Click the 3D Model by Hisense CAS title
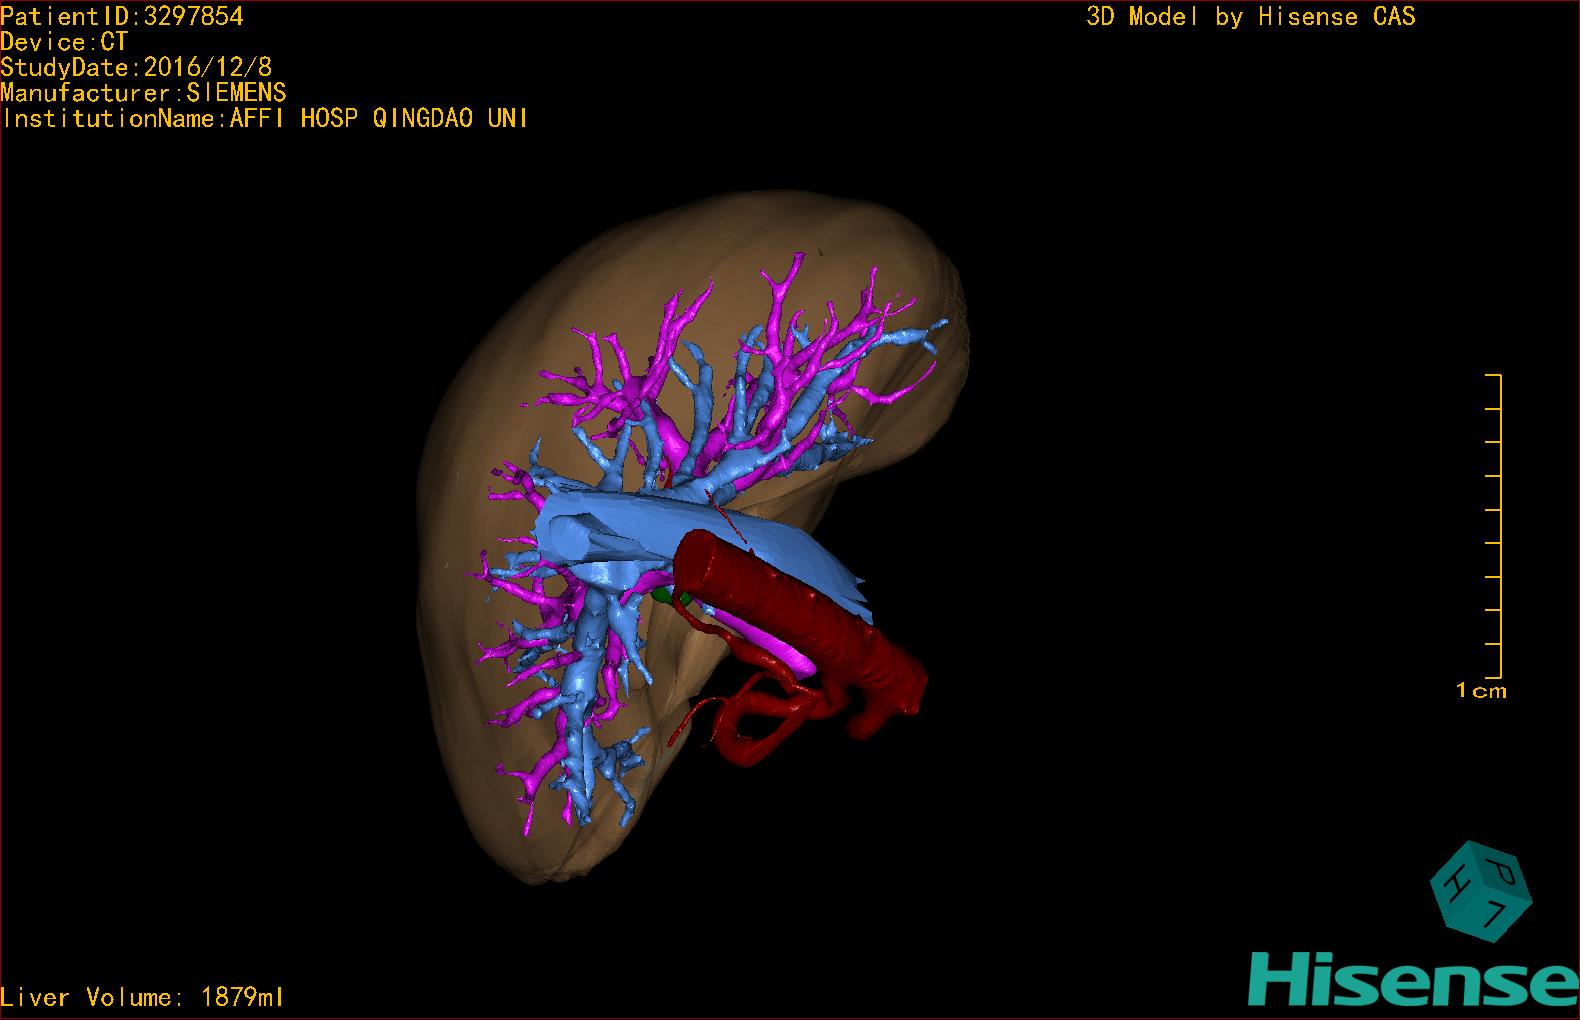This screenshot has width=1580, height=1020. [x=1250, y=16]
